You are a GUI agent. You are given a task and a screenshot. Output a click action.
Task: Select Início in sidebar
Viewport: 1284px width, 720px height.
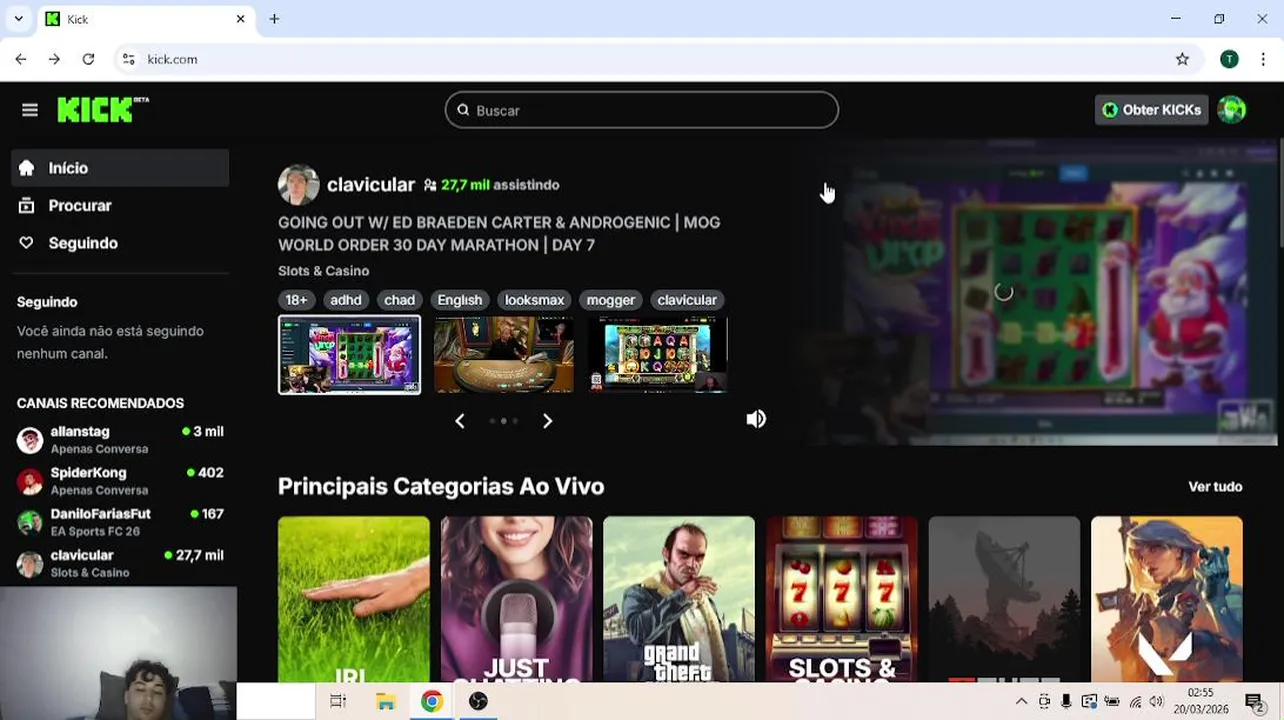(120, 168)
